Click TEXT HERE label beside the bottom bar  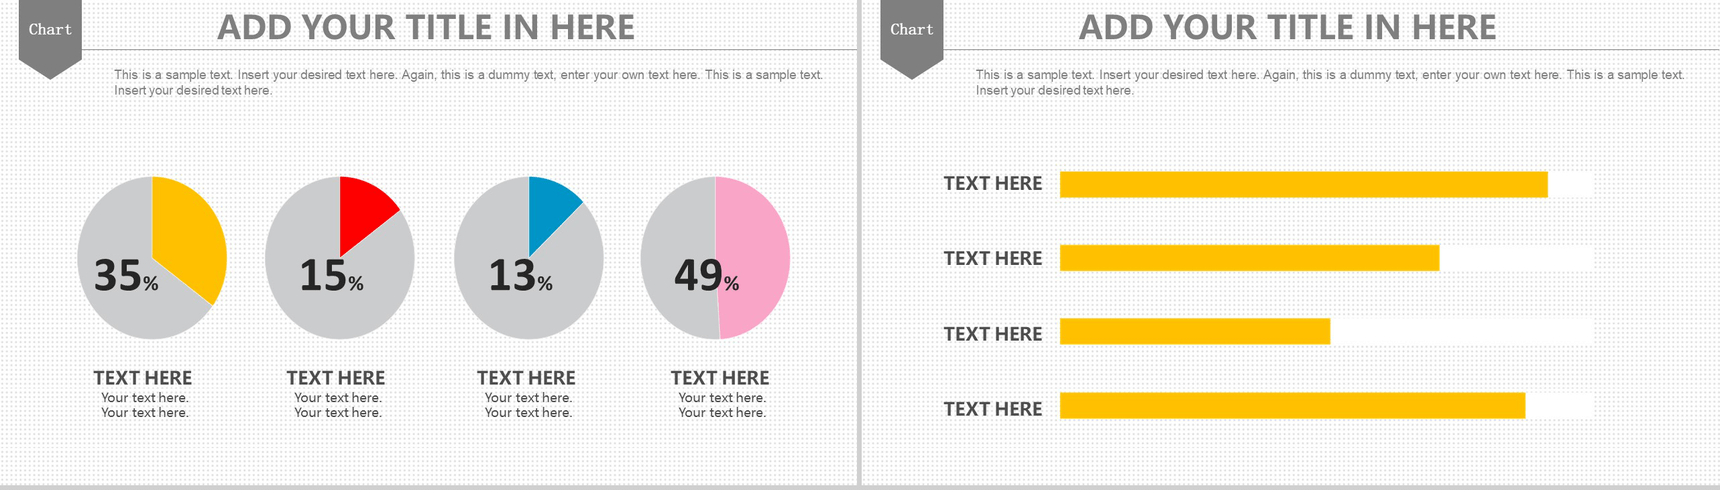pos(993,409)
